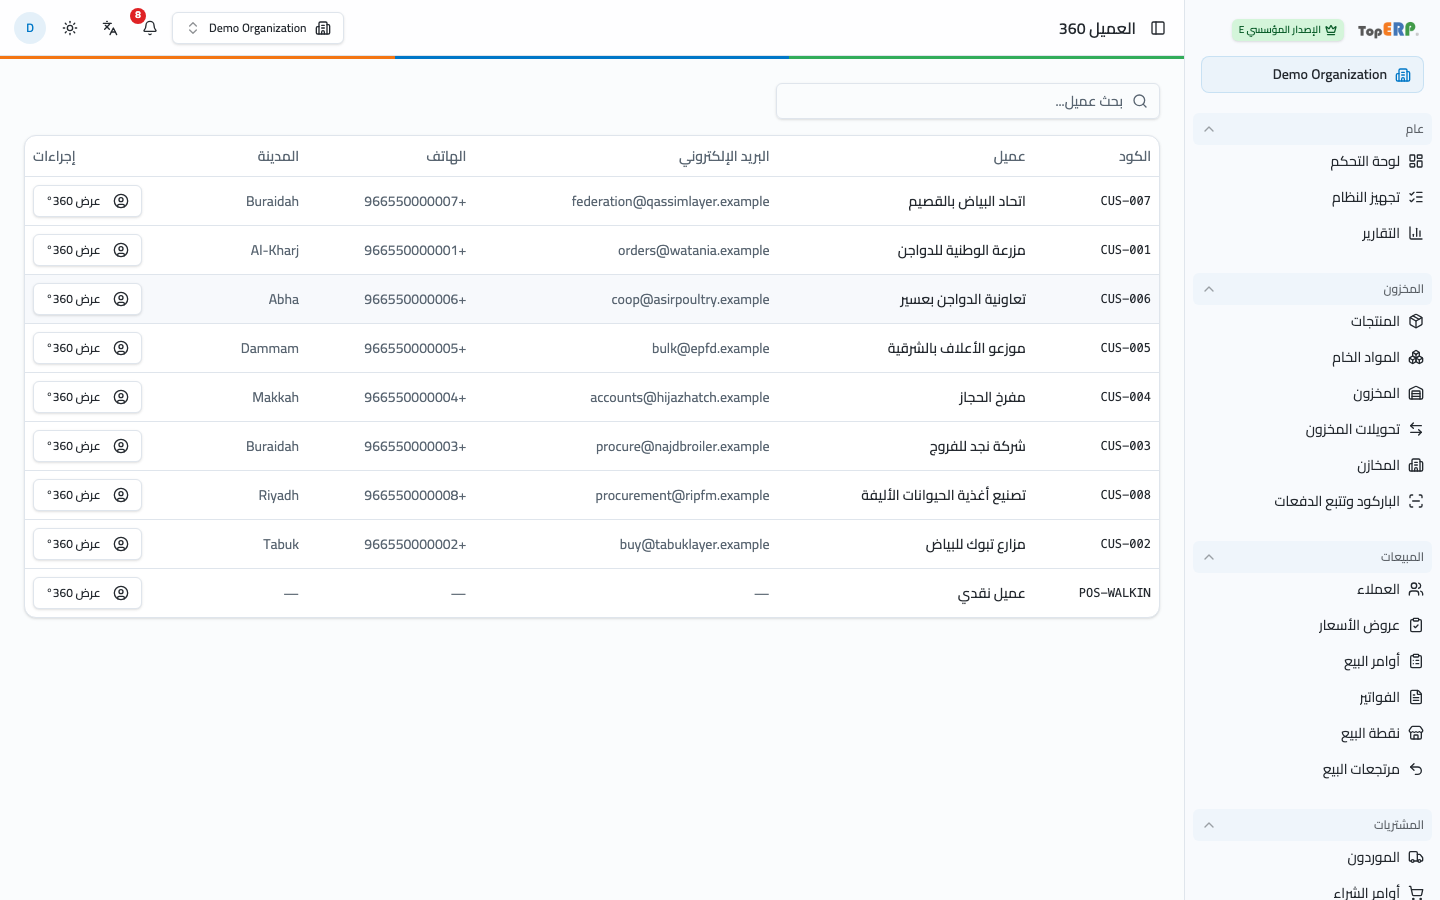The height and width of the screenshot is (900, 1440).
Task: Open the user avatar D menu
Action: (30, 28)
